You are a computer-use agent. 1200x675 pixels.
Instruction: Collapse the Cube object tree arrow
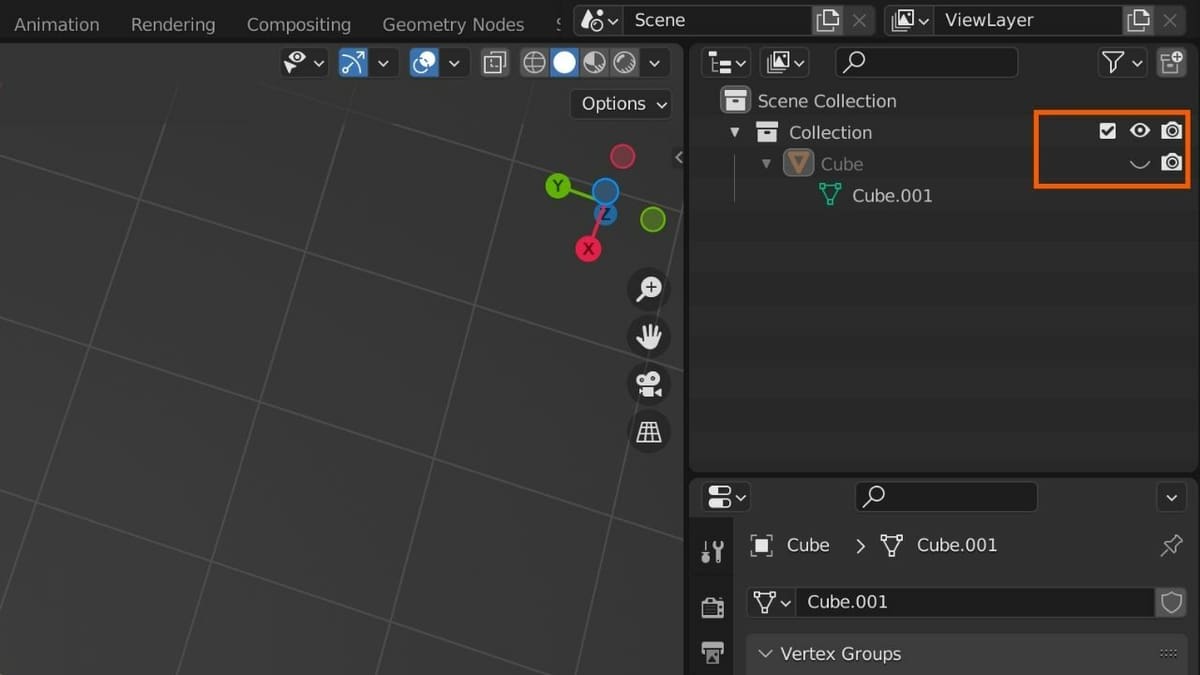point(767,163)
